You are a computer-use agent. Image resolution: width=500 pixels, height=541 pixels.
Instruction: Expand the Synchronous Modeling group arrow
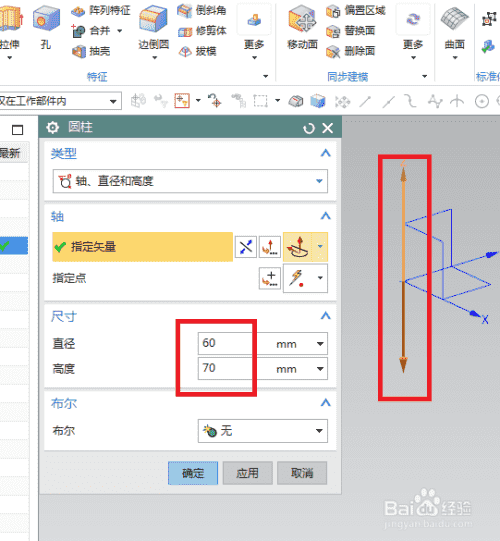pos(425,76)
